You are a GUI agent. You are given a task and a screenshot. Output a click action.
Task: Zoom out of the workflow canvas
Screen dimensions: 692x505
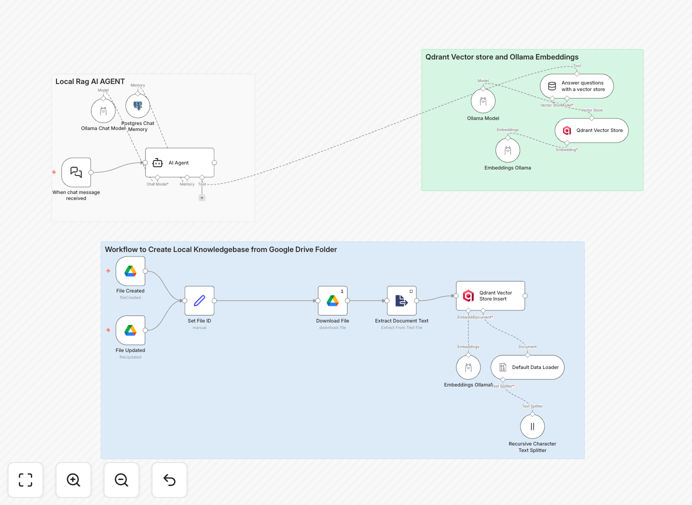coord(121,480)
